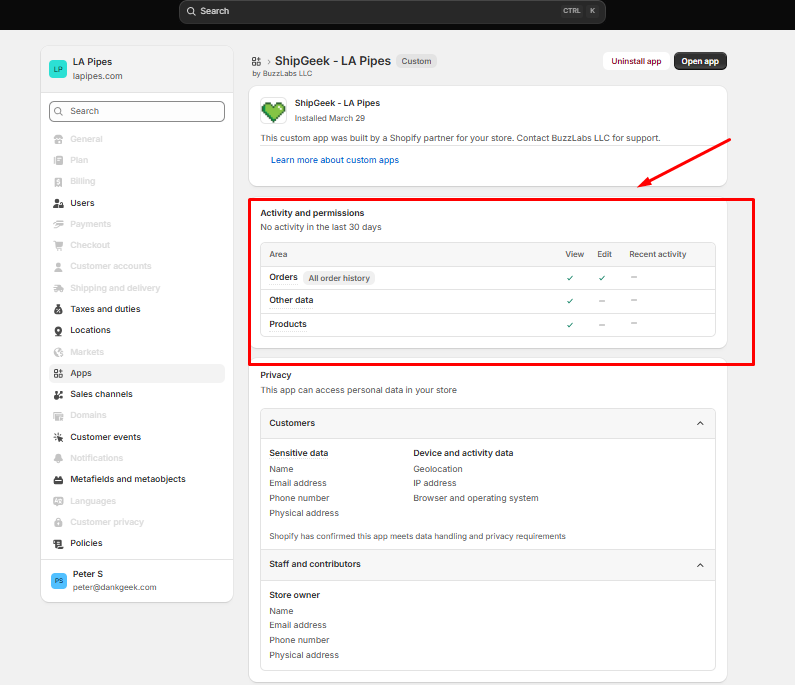
Task: Click the Uninstall app button
Action: [x=636, y=61]
